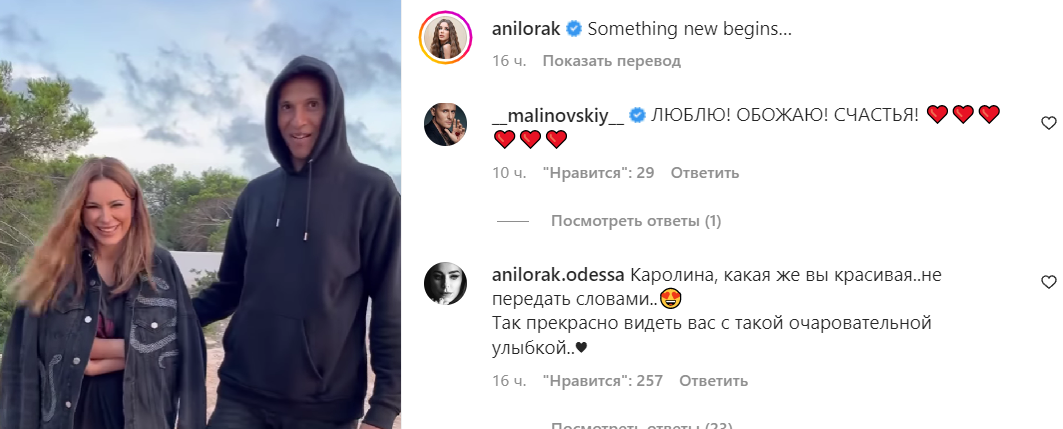Open anilorak.odessa username link
The height and width of the screenshot is (429, 1063).
point(559,276)
